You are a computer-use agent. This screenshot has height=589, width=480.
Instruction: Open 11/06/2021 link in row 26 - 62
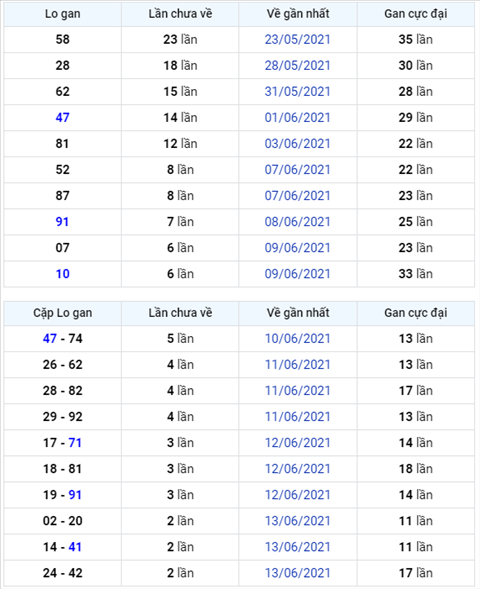click(297, 365)
